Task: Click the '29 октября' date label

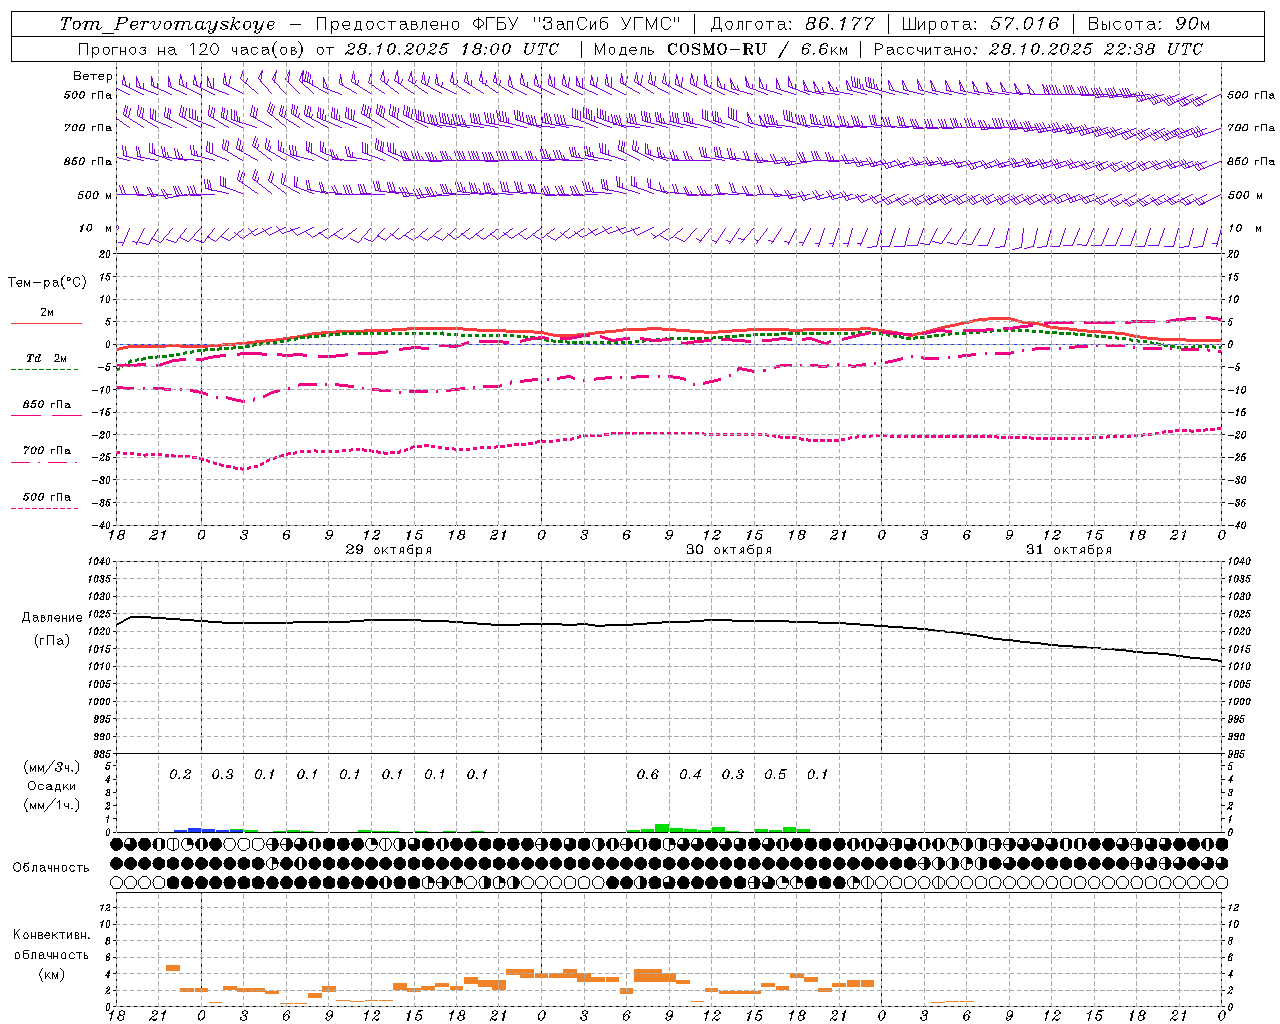Action: (x=389, y=550)
